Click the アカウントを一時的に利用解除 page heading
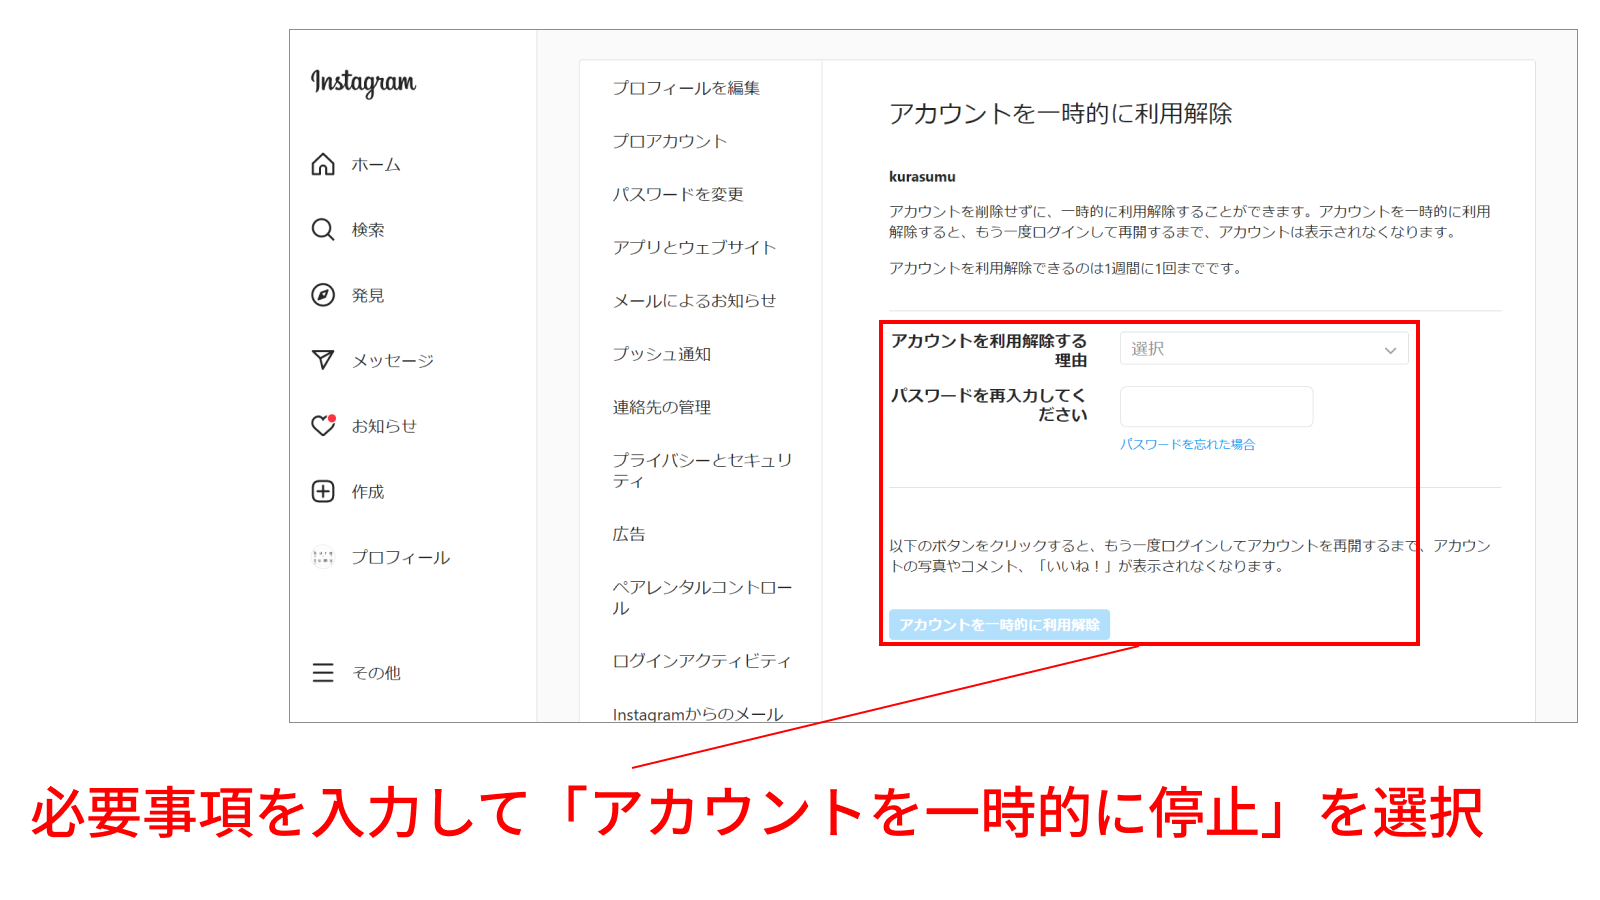Screen dimensions: 1600x900 coord(1060,114)
